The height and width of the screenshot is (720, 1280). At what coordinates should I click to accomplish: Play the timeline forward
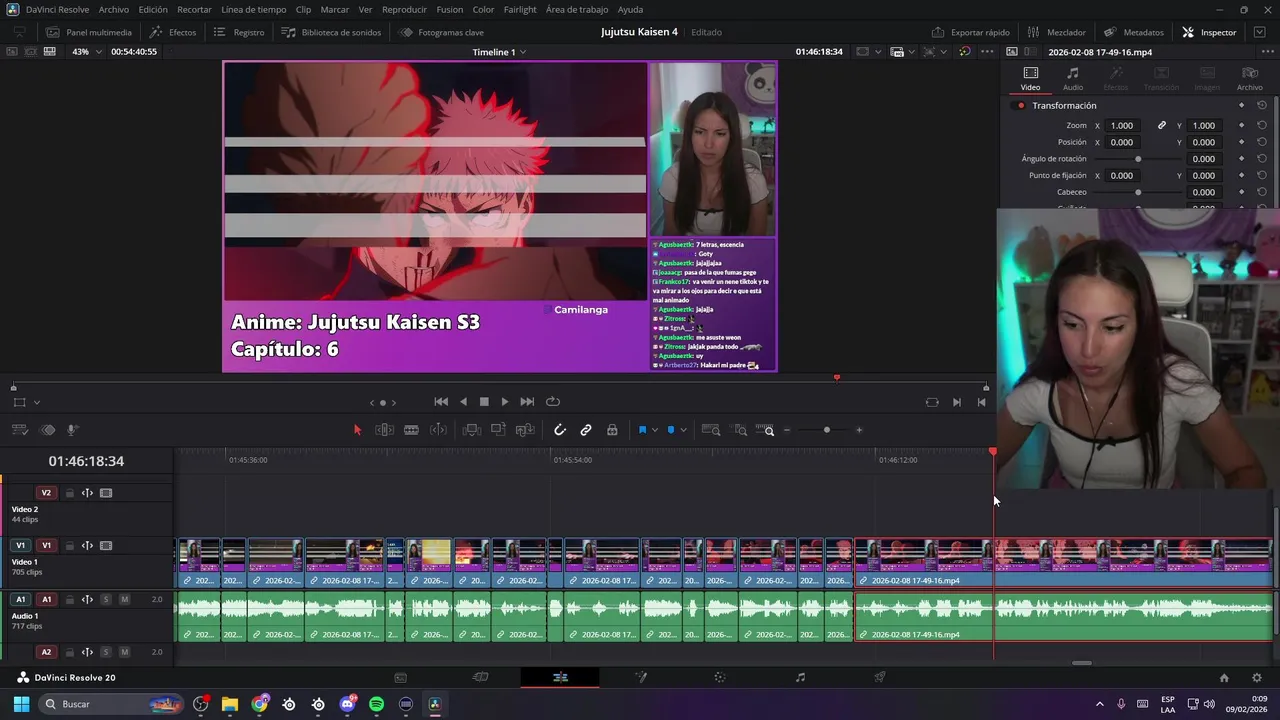click(504, 402)
